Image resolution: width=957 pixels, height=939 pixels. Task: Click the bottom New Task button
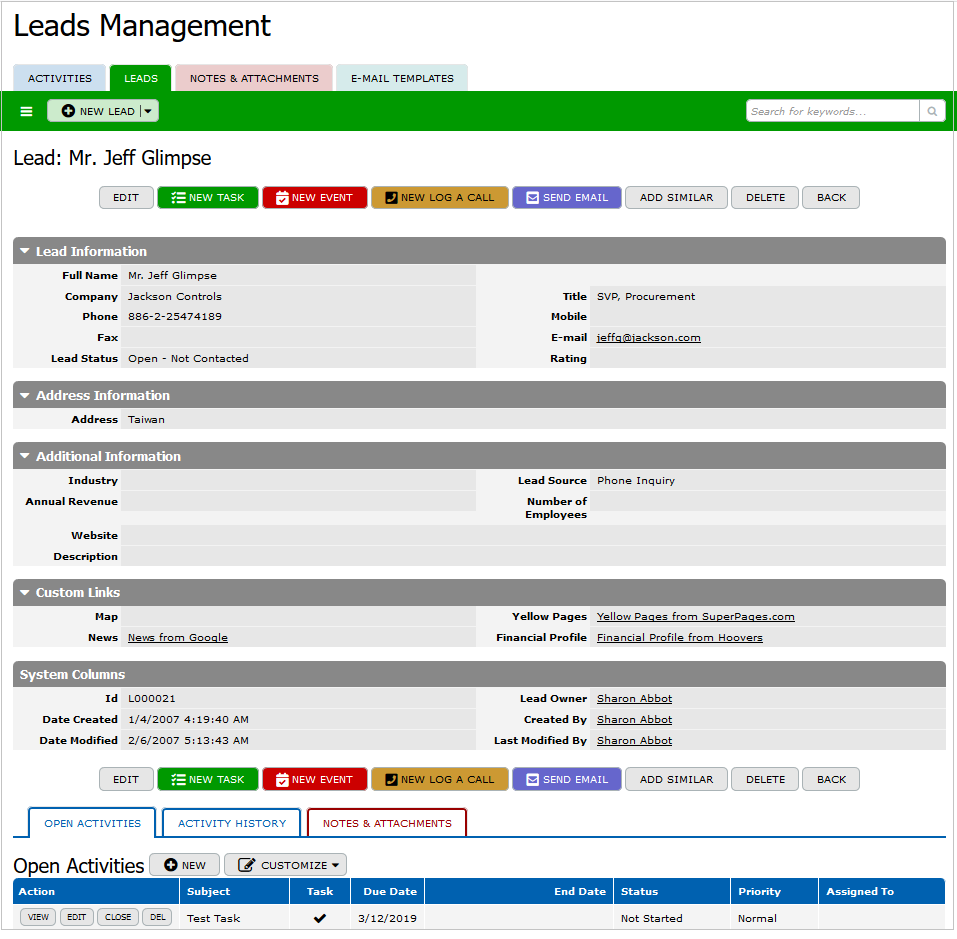[208, 780]
